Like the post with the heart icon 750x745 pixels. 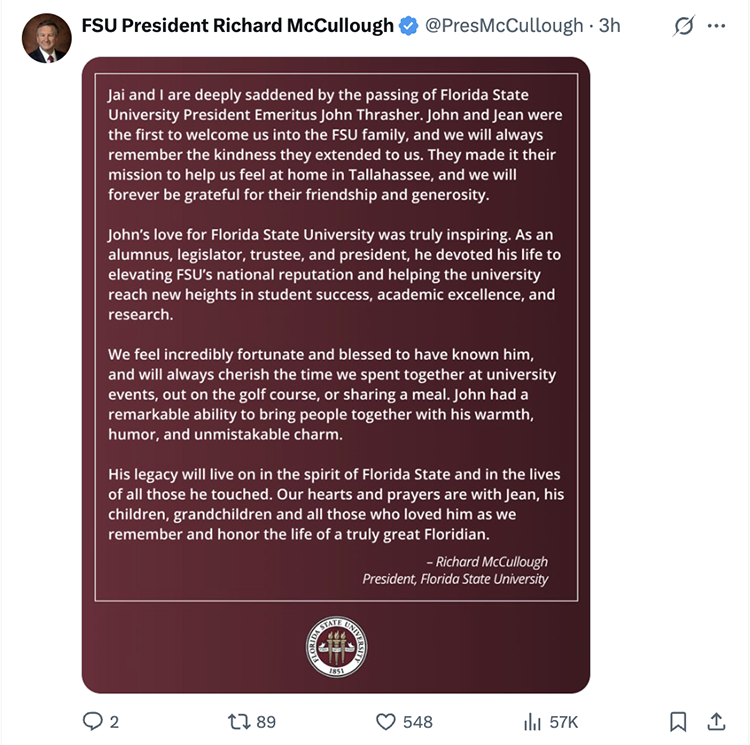[386, 721]
